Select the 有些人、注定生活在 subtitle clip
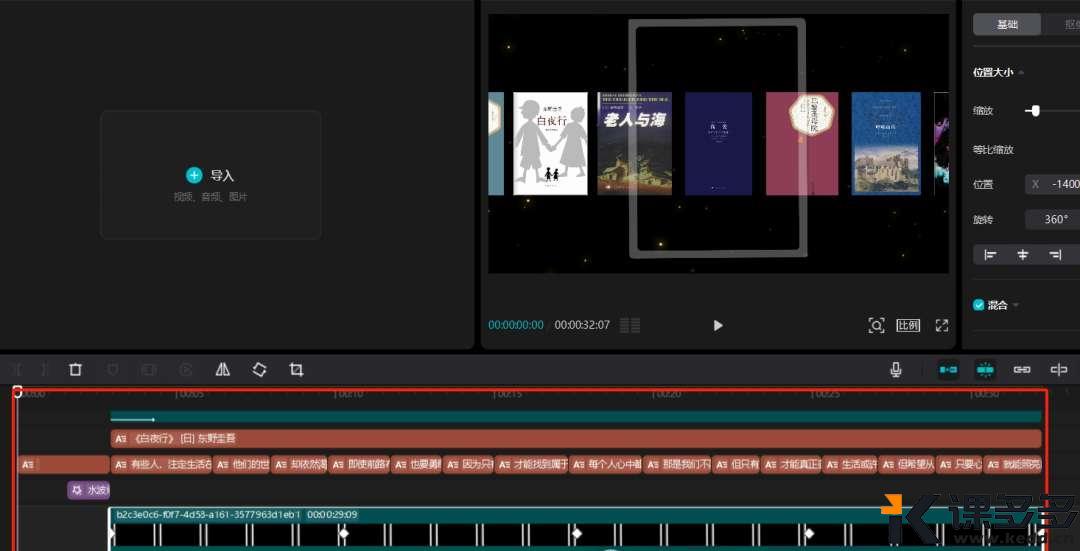 [x=161, y=464]
